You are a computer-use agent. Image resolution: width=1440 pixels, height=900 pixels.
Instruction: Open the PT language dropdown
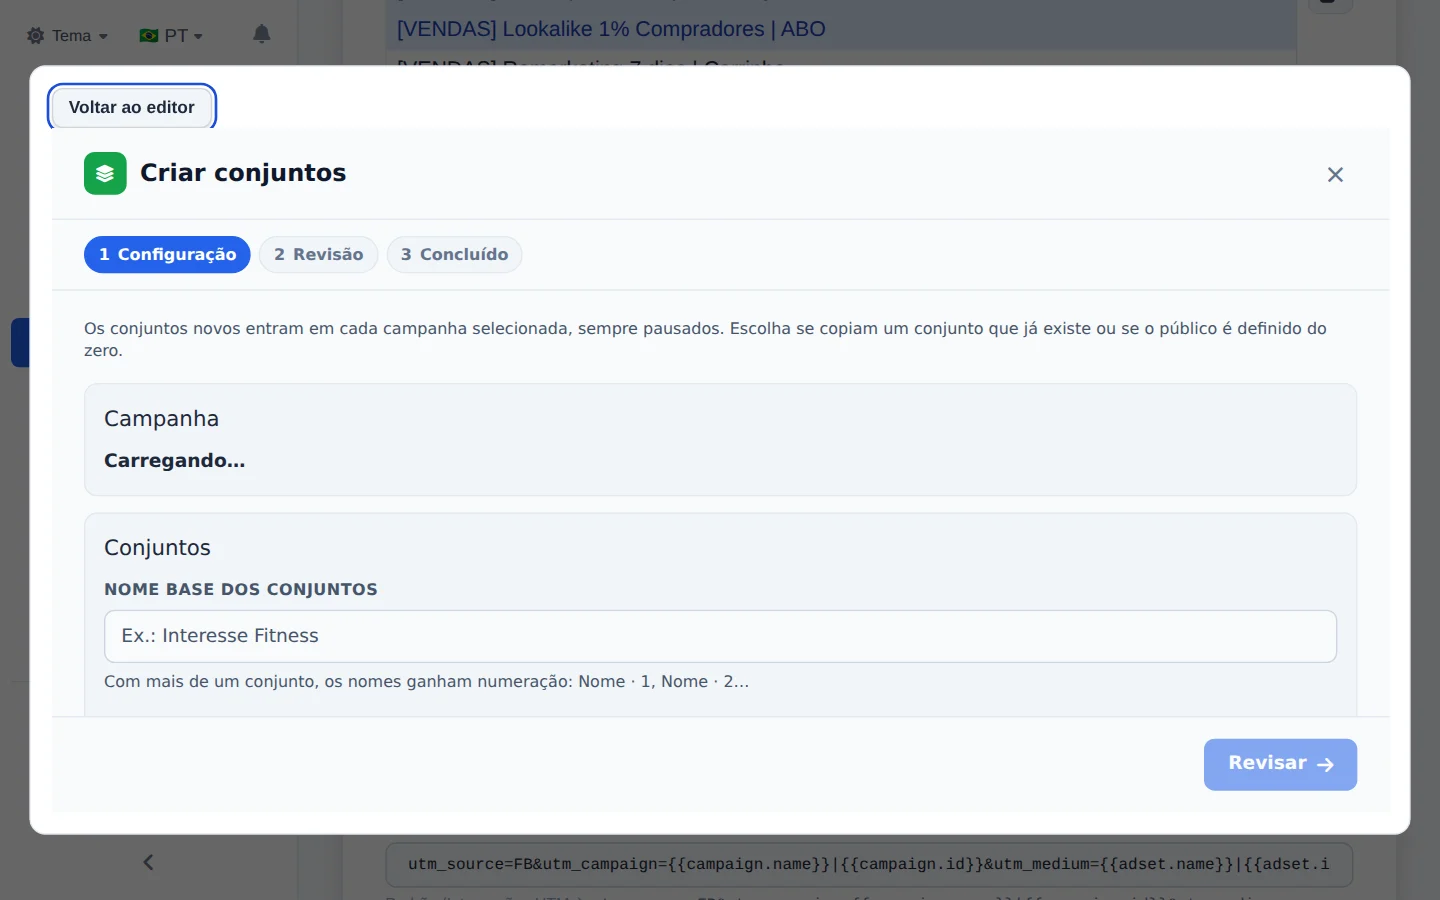pyautogui.click(x=171, y=36)
